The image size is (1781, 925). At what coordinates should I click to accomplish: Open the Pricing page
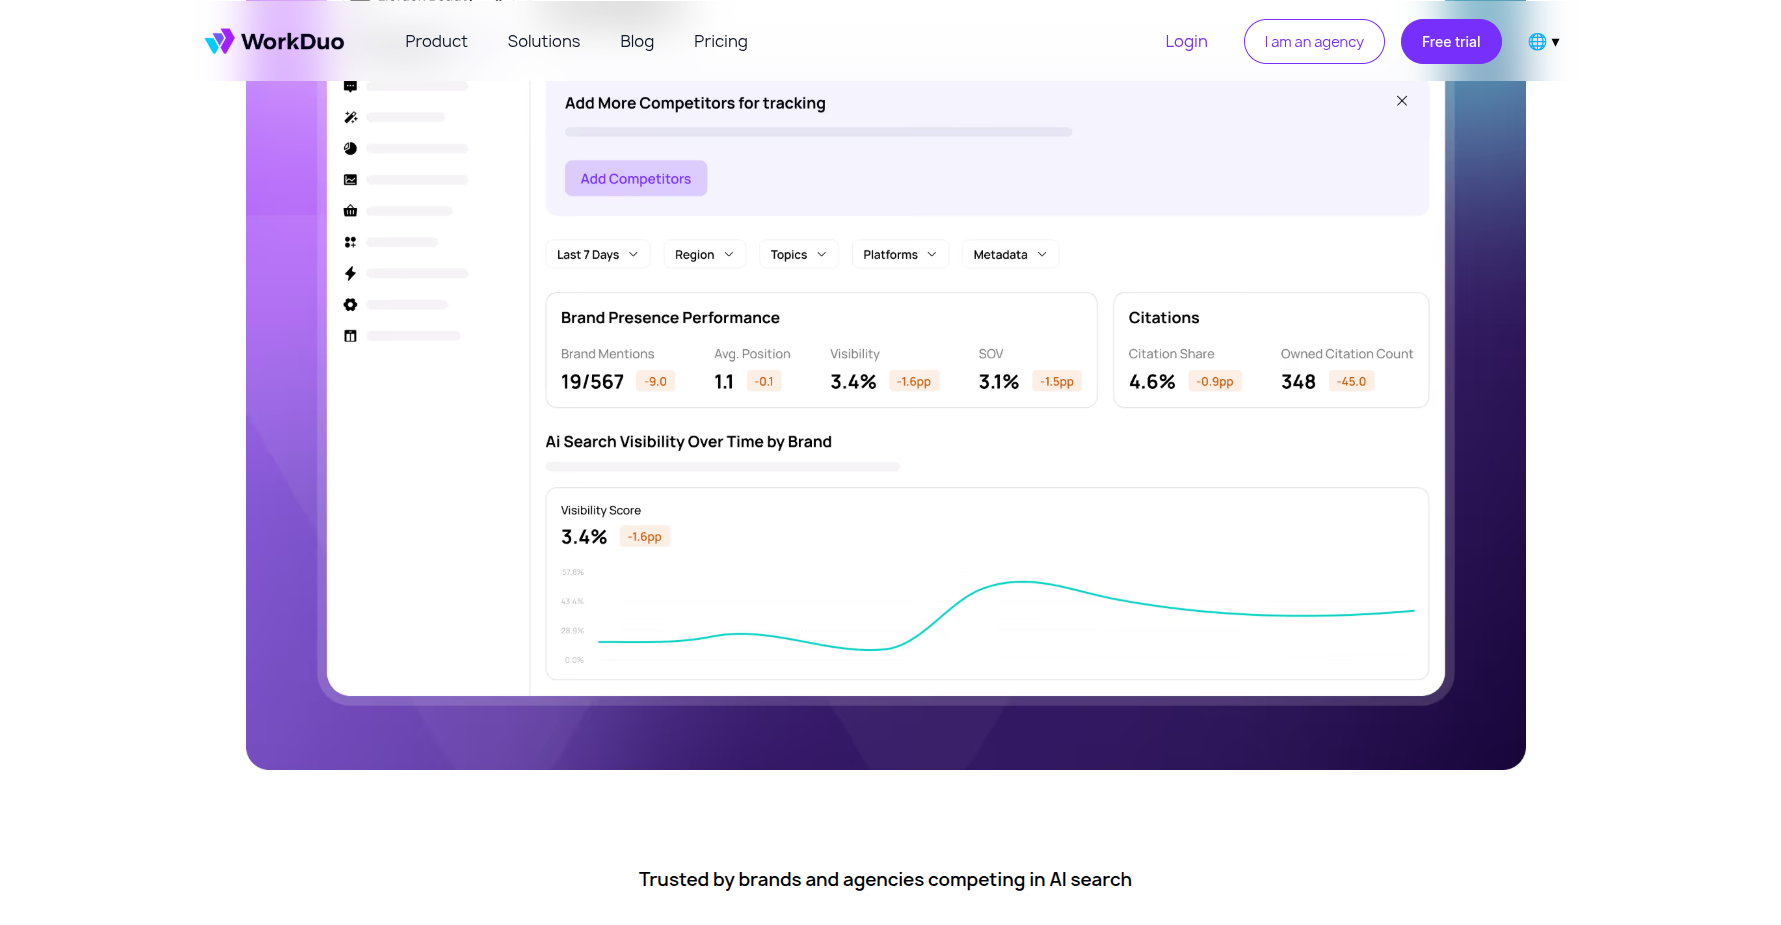pyautogui.click(x=721, y=41)
